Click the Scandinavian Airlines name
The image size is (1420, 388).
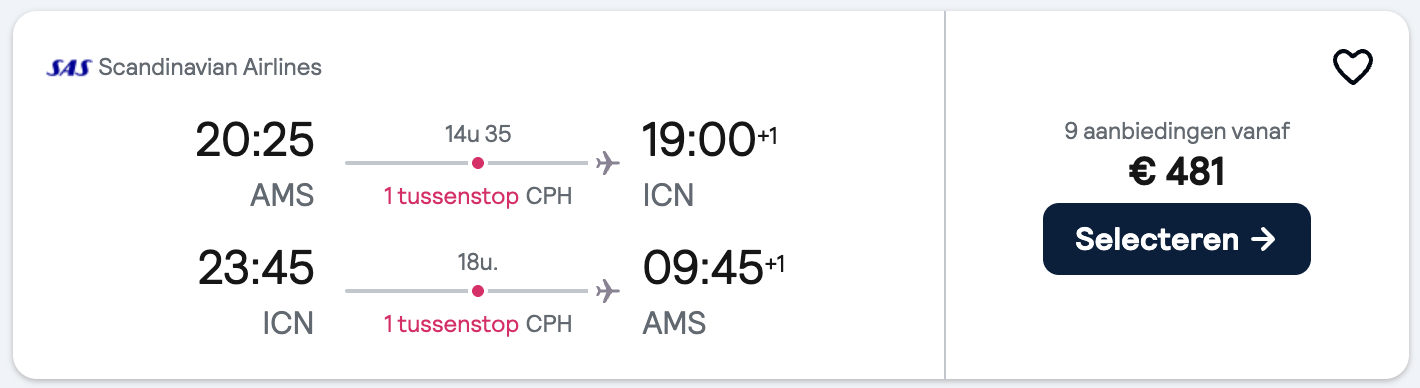click(210, 68)
